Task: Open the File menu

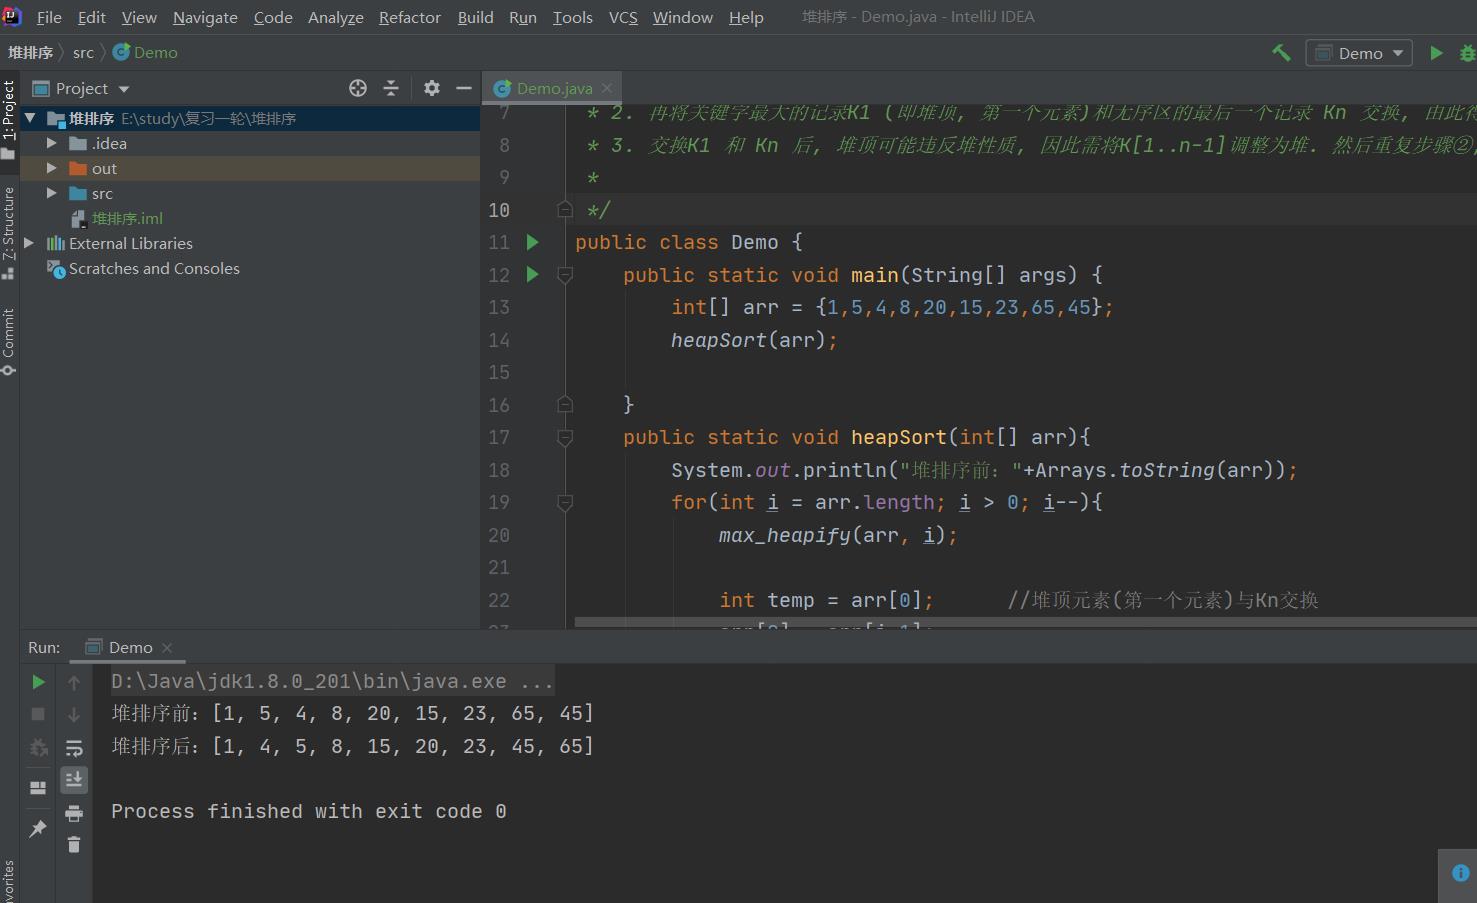Action: pos(49,17)
